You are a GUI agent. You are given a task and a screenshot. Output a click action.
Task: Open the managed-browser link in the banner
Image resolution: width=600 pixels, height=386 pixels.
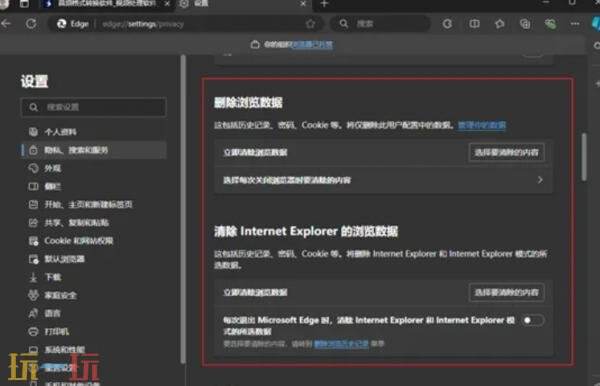tap(312, 44)
